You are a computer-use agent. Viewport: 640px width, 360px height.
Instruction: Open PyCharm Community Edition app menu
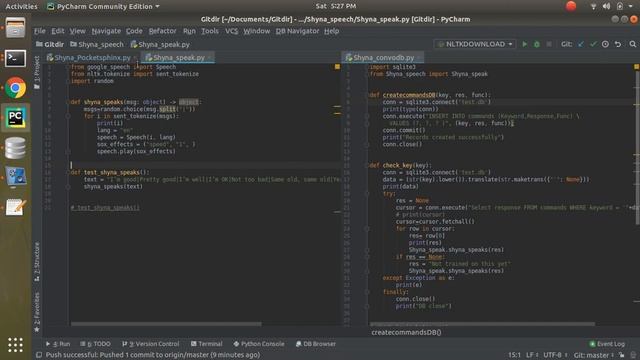tap(103, 6)
